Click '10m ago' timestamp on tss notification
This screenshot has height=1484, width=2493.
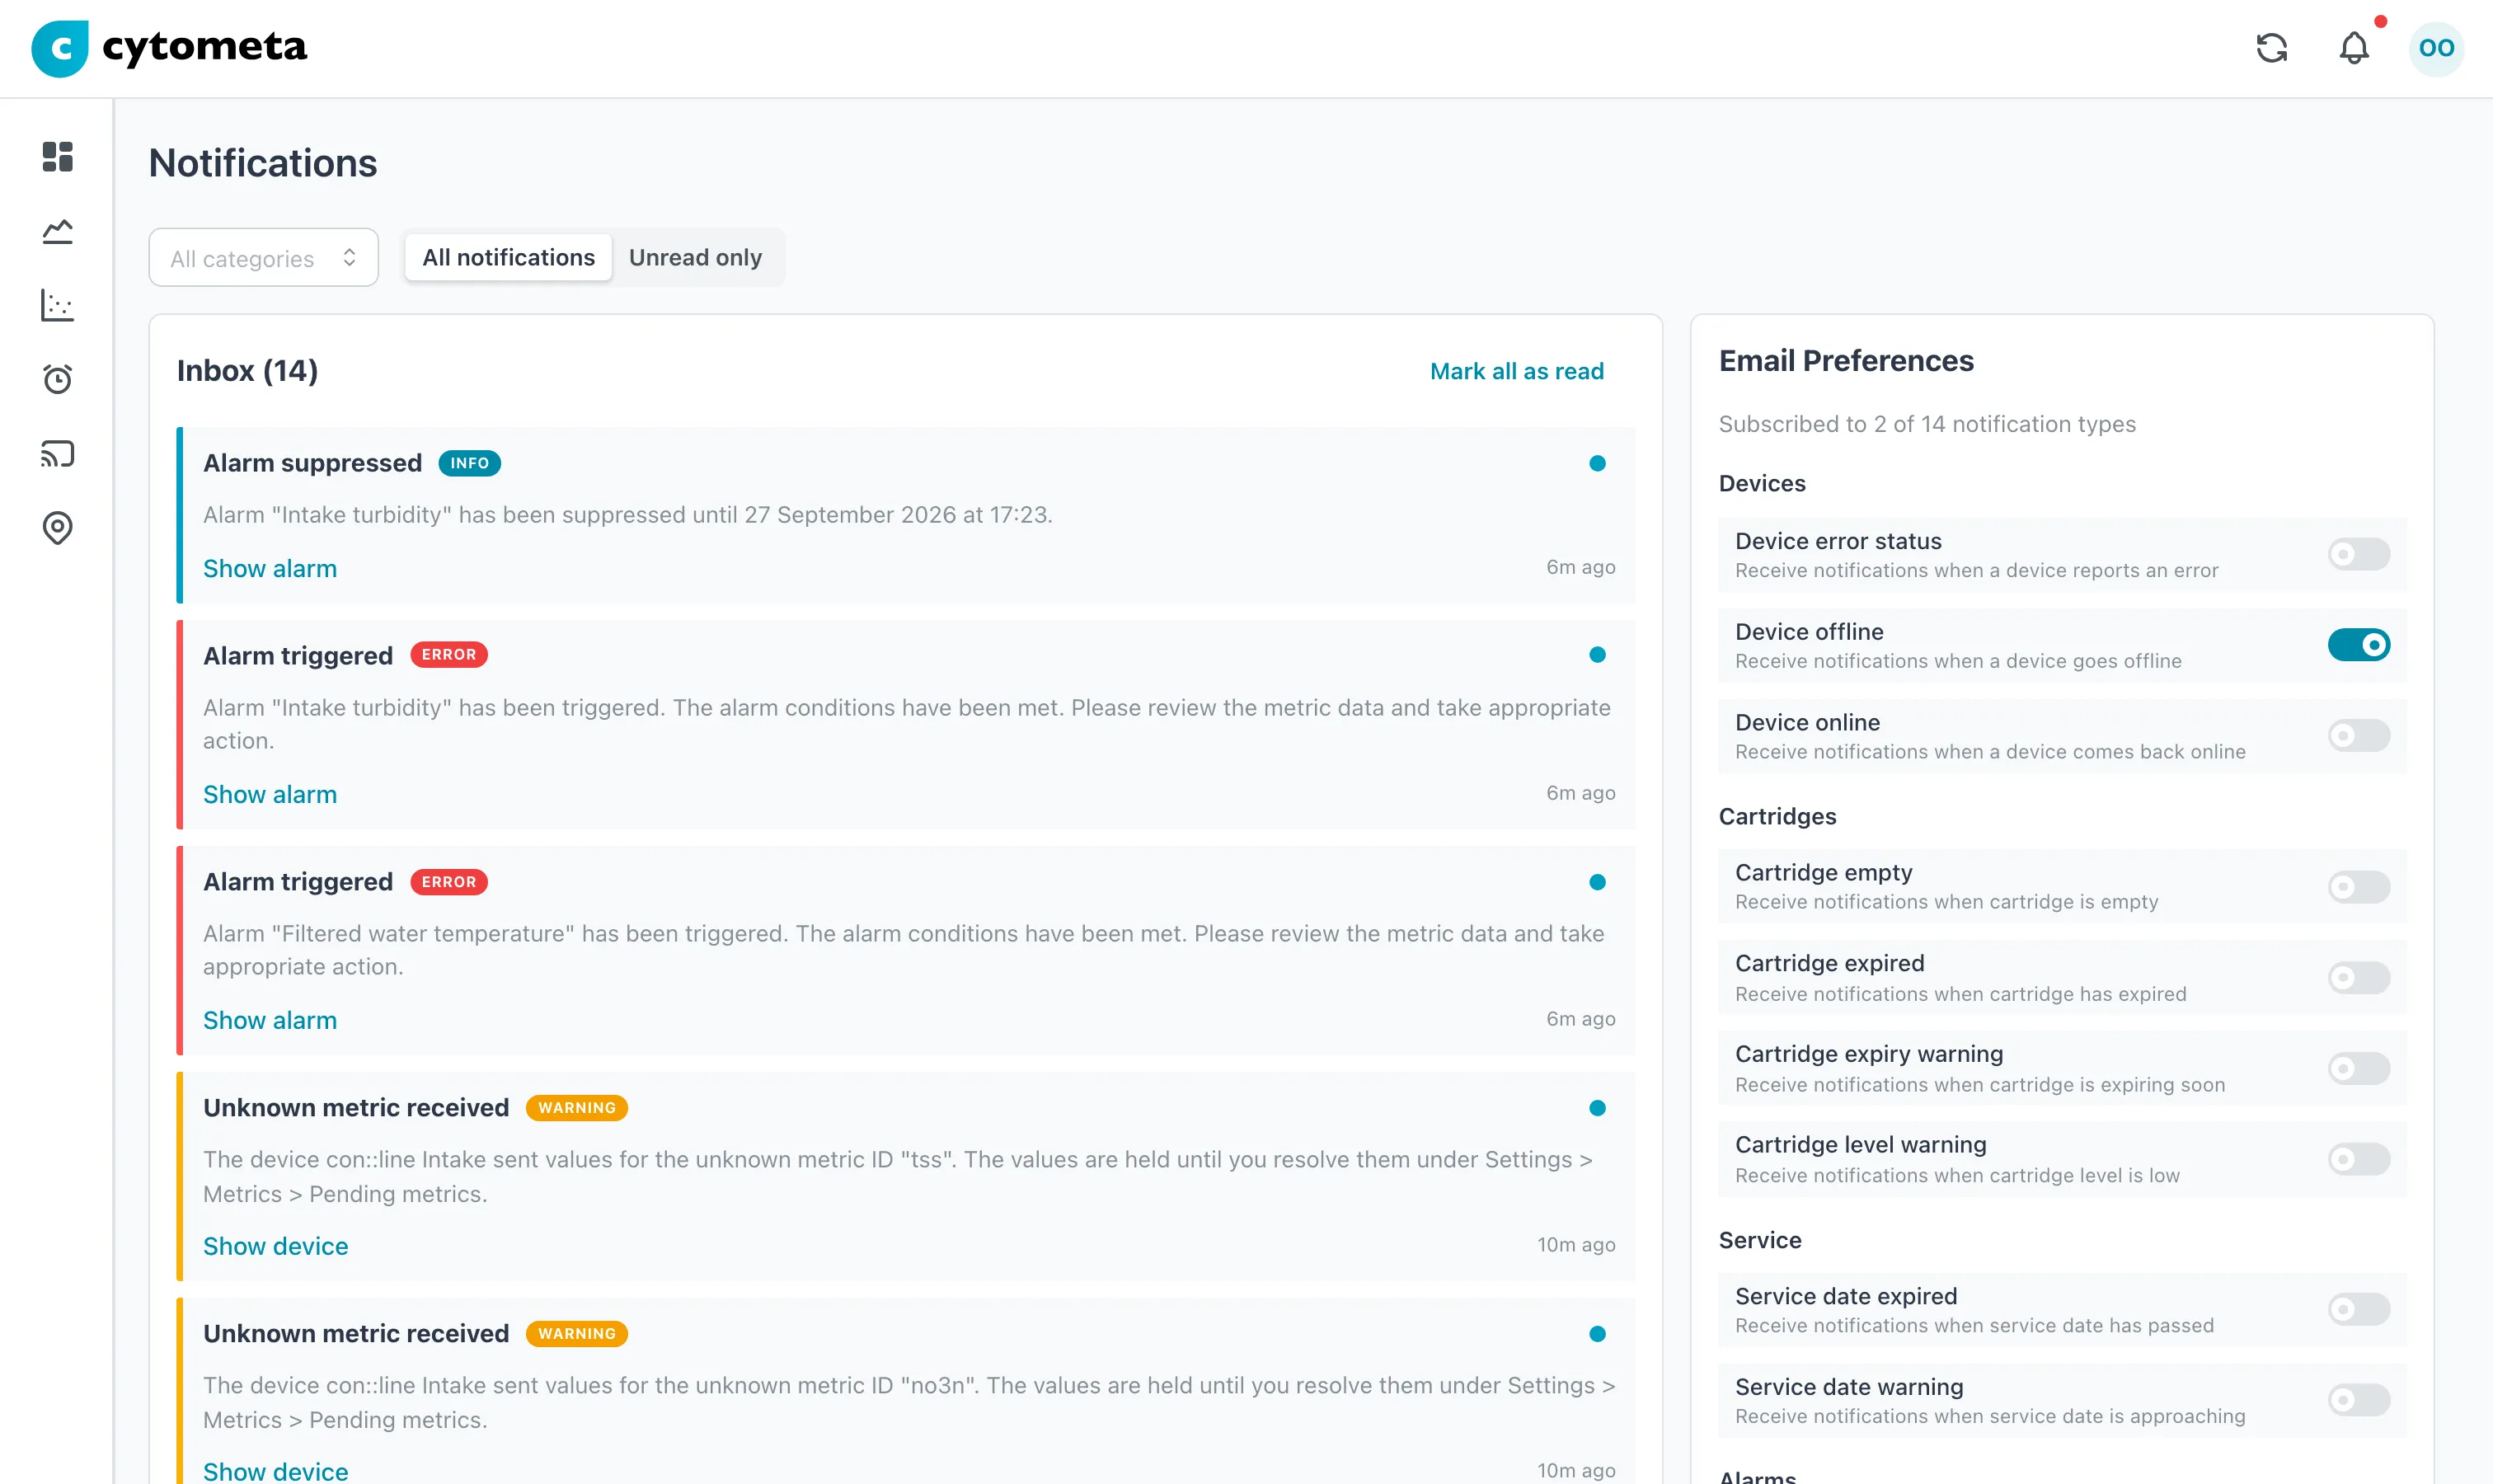click(1576, 1245)
